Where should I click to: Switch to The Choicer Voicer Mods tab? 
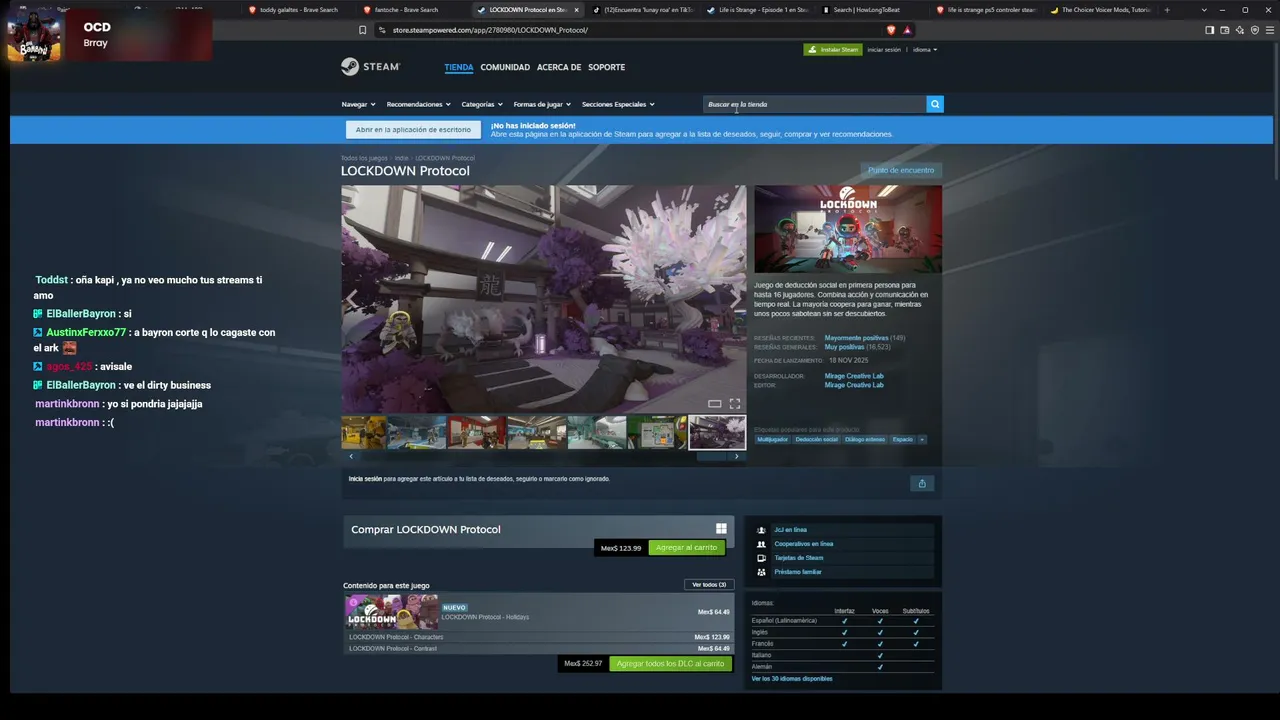(1101, 10)
